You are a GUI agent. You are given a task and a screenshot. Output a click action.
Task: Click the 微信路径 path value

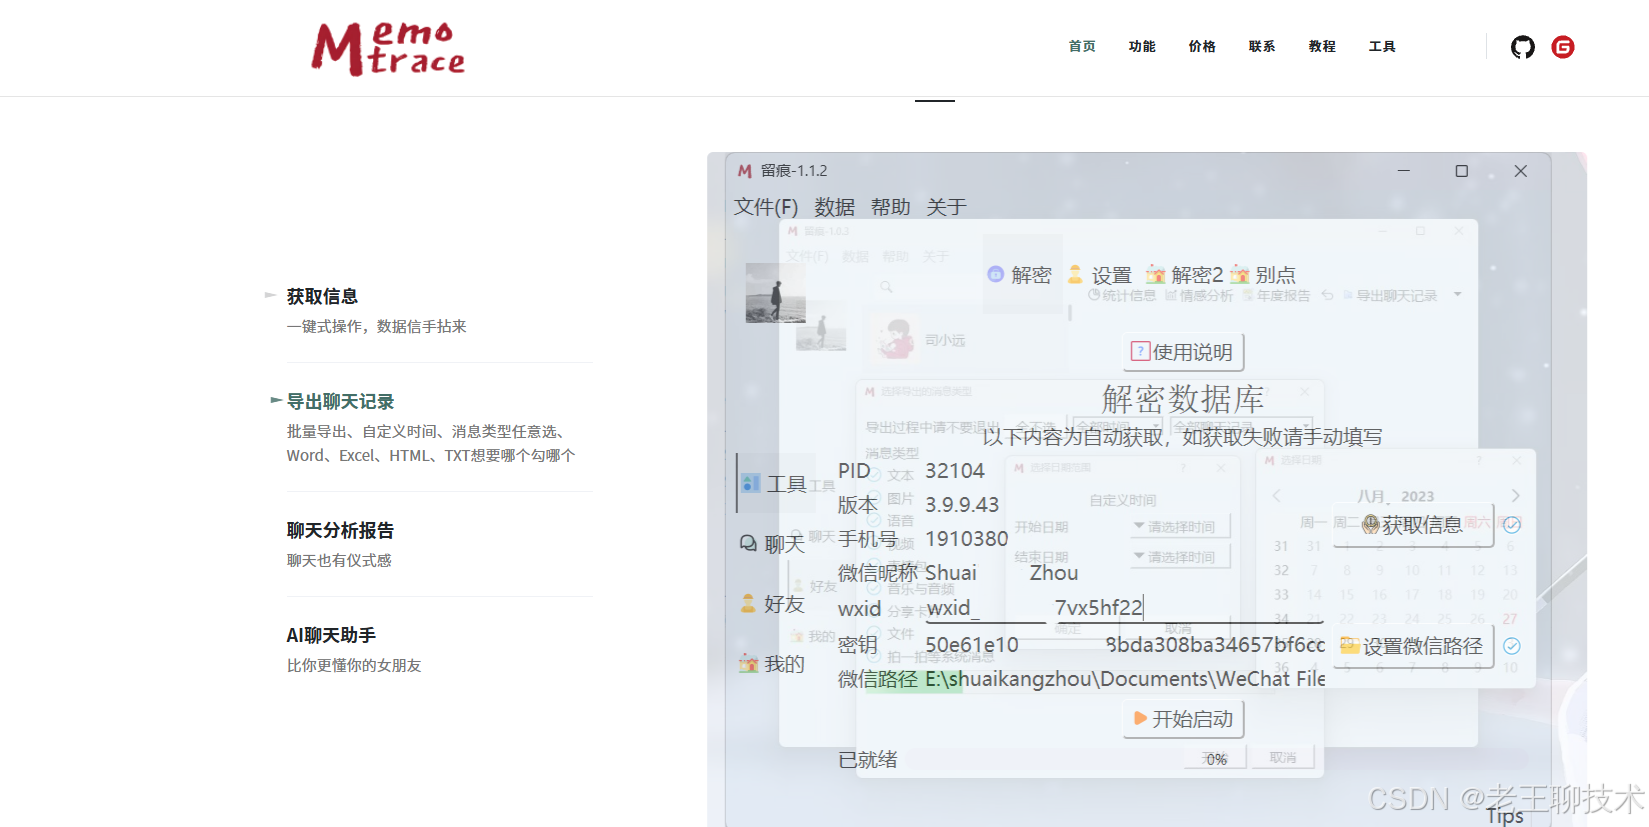pos(1124,679)
